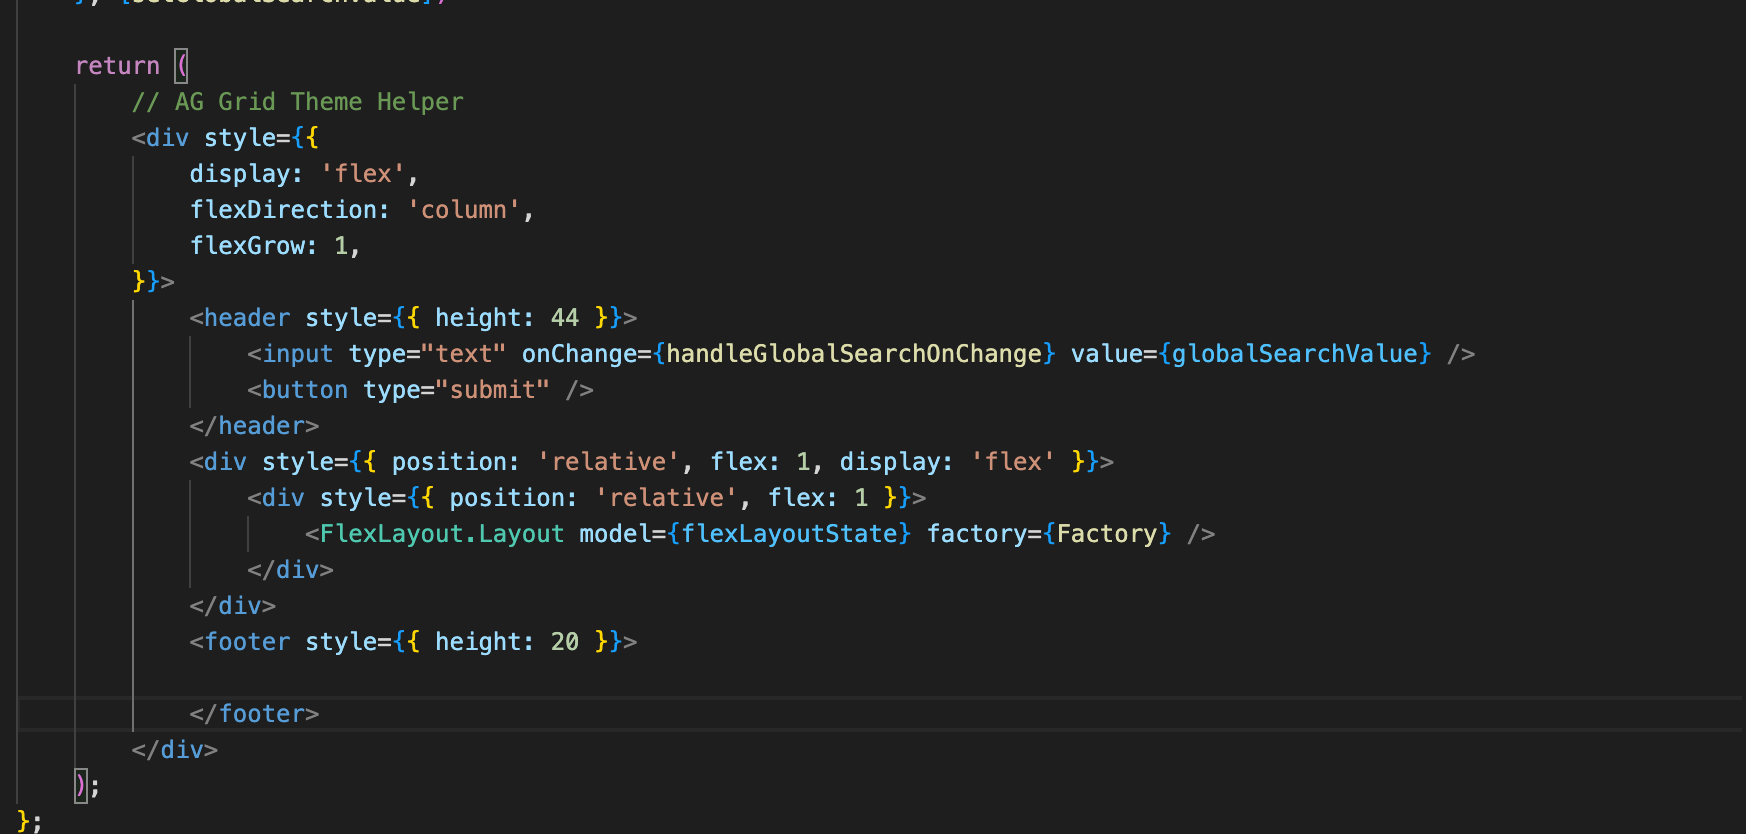Click the footer height value 20
1746x834 pixels.
click(x=565, y=642)
